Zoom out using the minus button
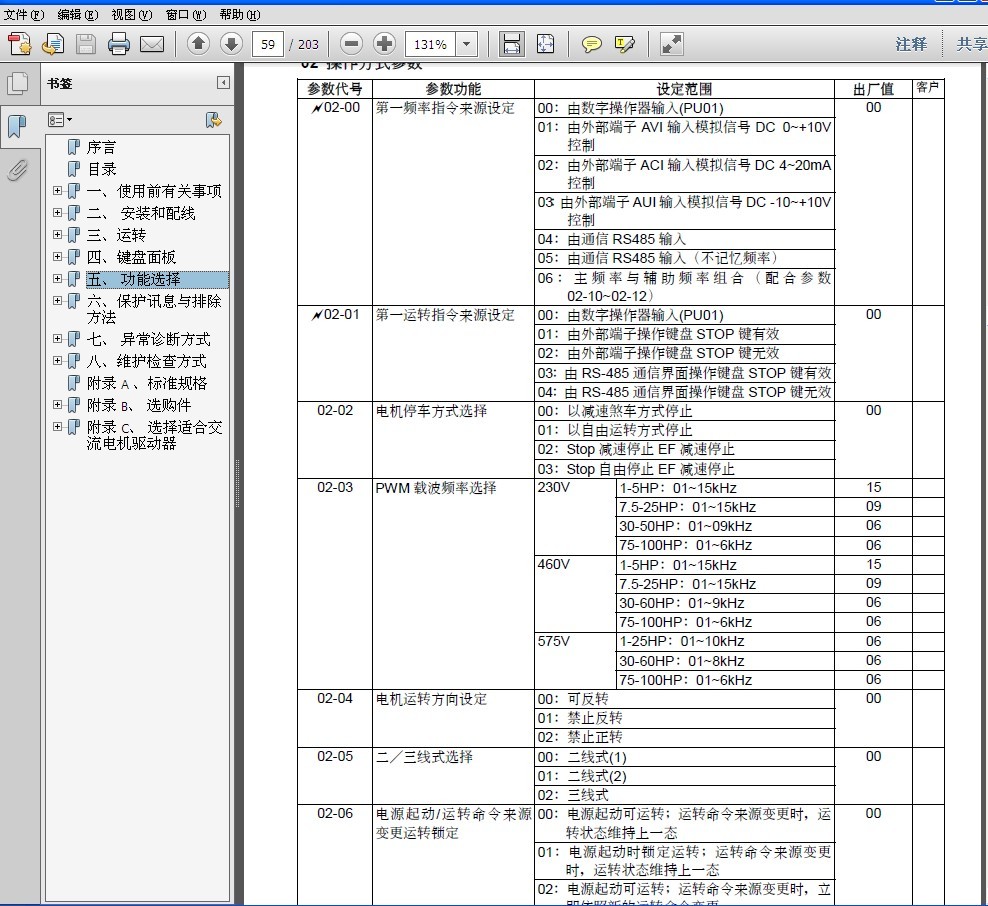 (x=351, y=44)
